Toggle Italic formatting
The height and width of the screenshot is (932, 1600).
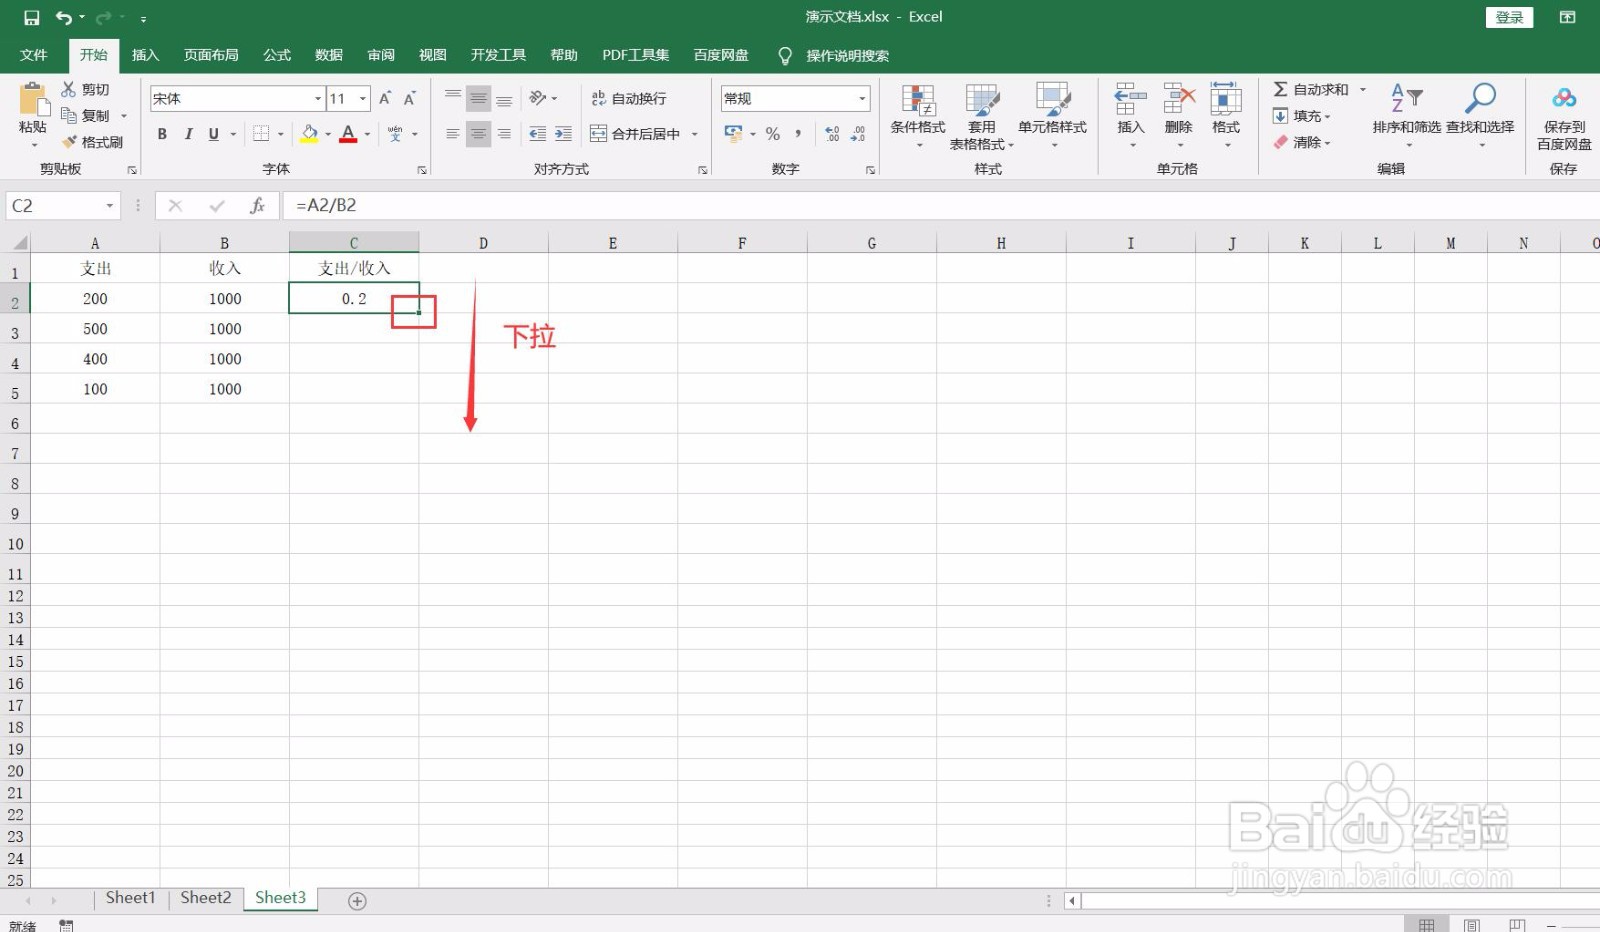pyautogui.click(x=188, y=134)
